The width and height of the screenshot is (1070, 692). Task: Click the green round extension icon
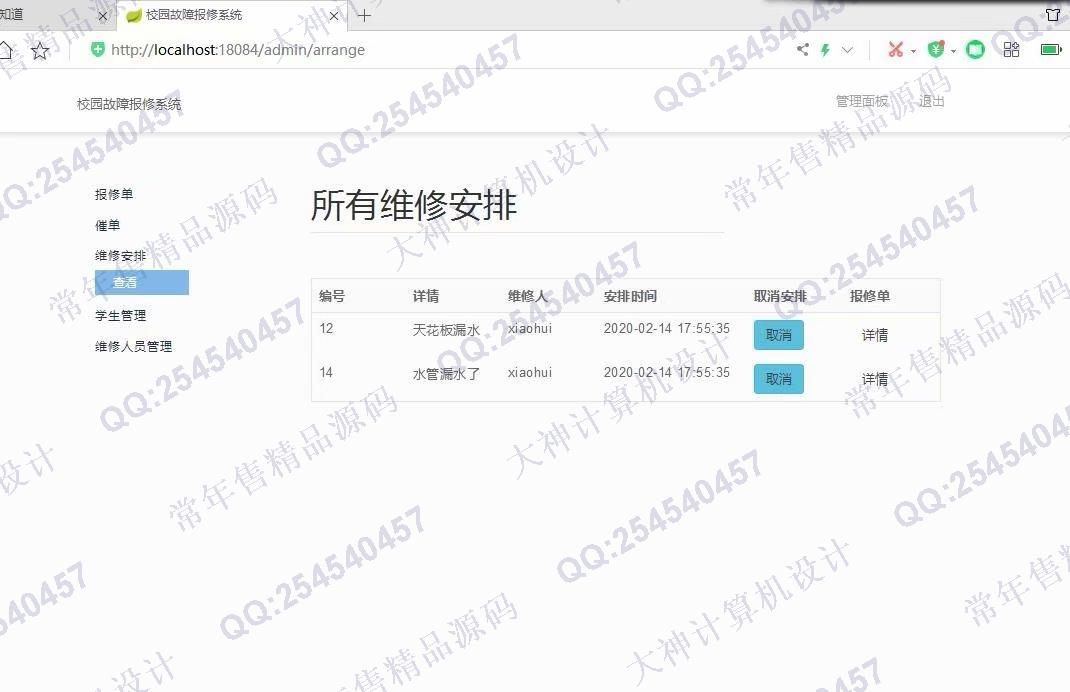pyautogui.click(x=975, y=50)
